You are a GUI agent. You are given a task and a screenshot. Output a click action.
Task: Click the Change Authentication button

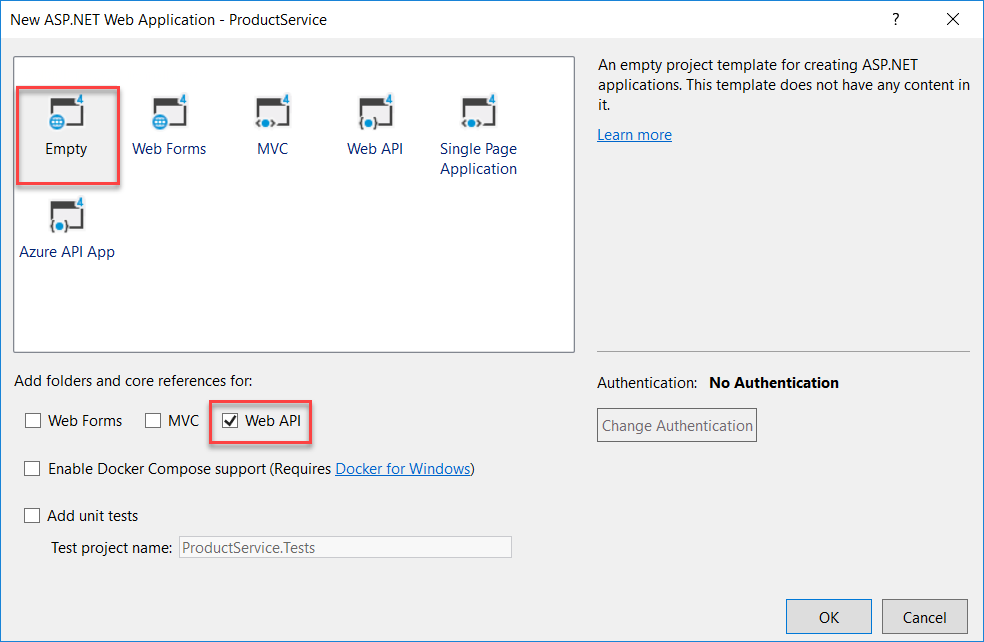coord(676,425)
